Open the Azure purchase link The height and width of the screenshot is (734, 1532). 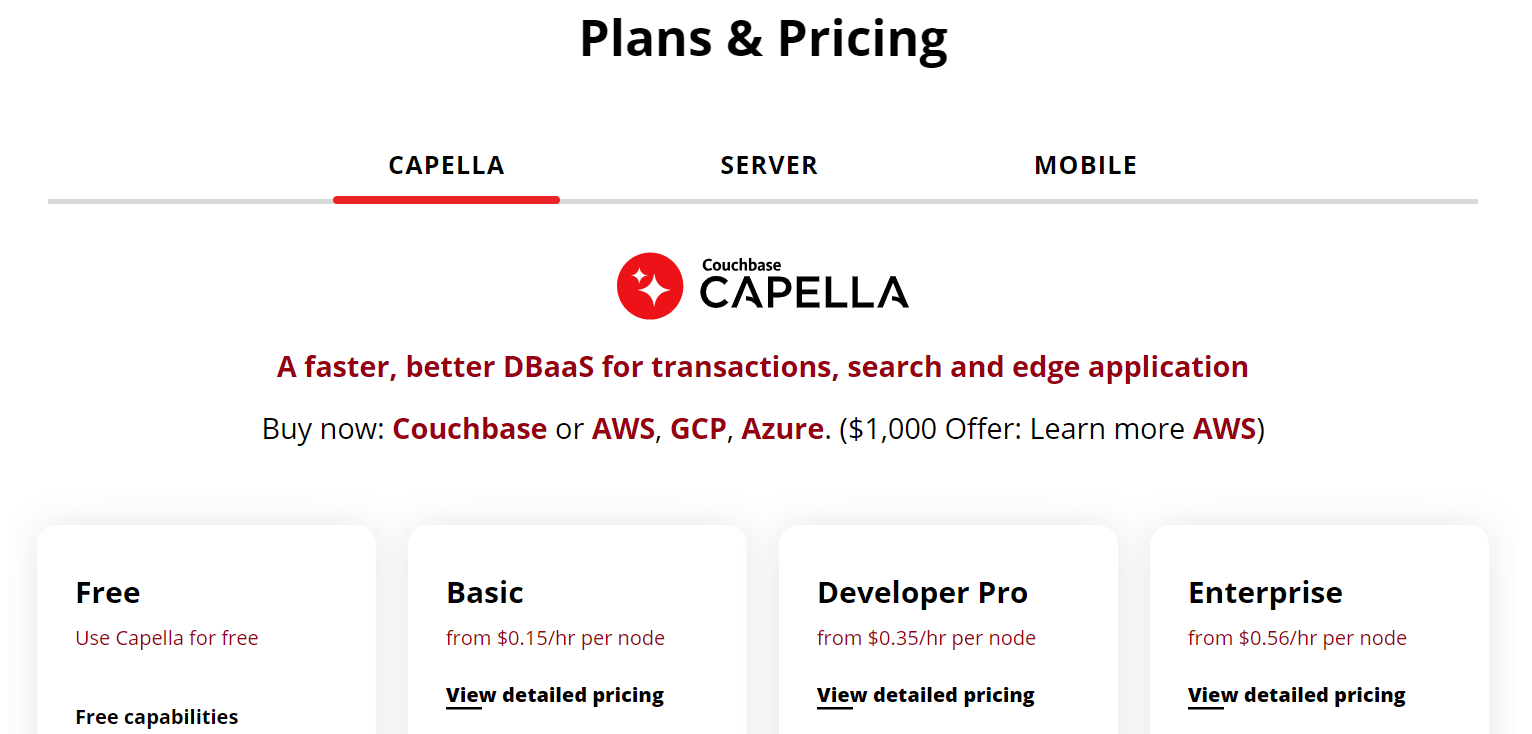(782, 428)
